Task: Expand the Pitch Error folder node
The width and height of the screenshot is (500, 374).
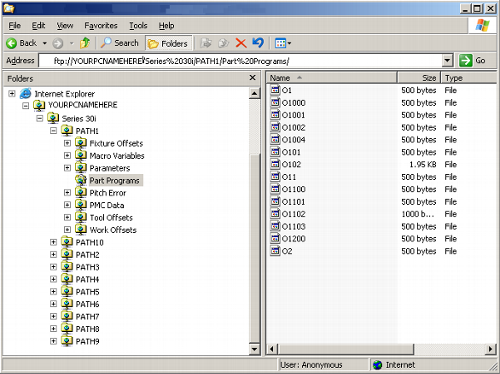Action: point(67,193)
